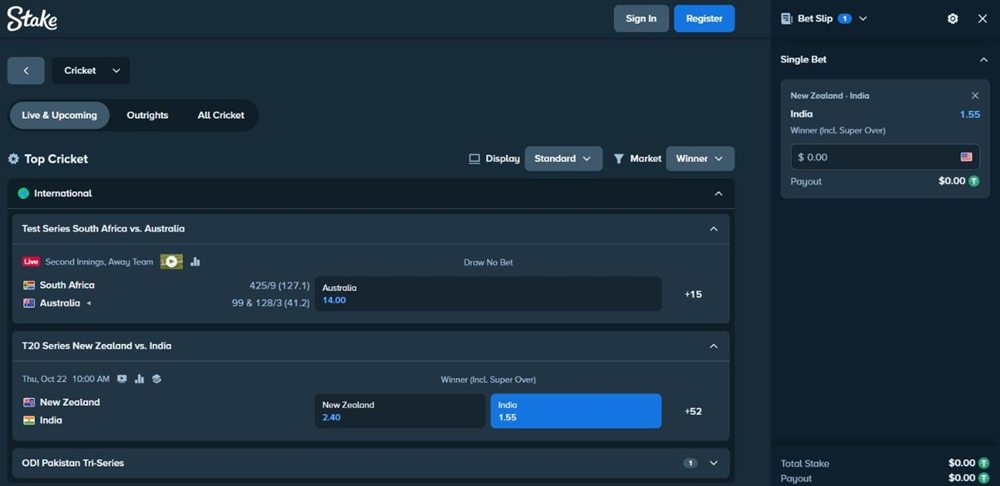Viewport: 1000px width, 486px height.
Task: Open the New Zealand team name link
Action: coord(70,402)
